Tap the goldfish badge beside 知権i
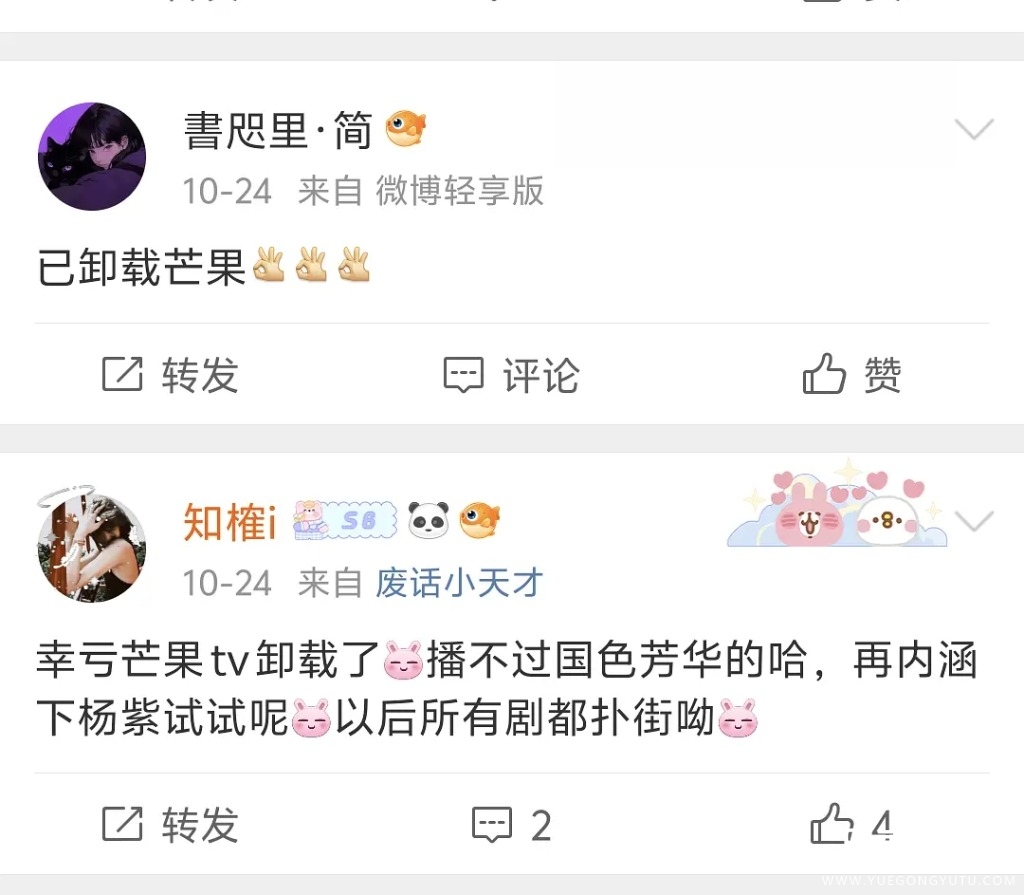This screenshot has width=1024, height=895. (479, 520)
